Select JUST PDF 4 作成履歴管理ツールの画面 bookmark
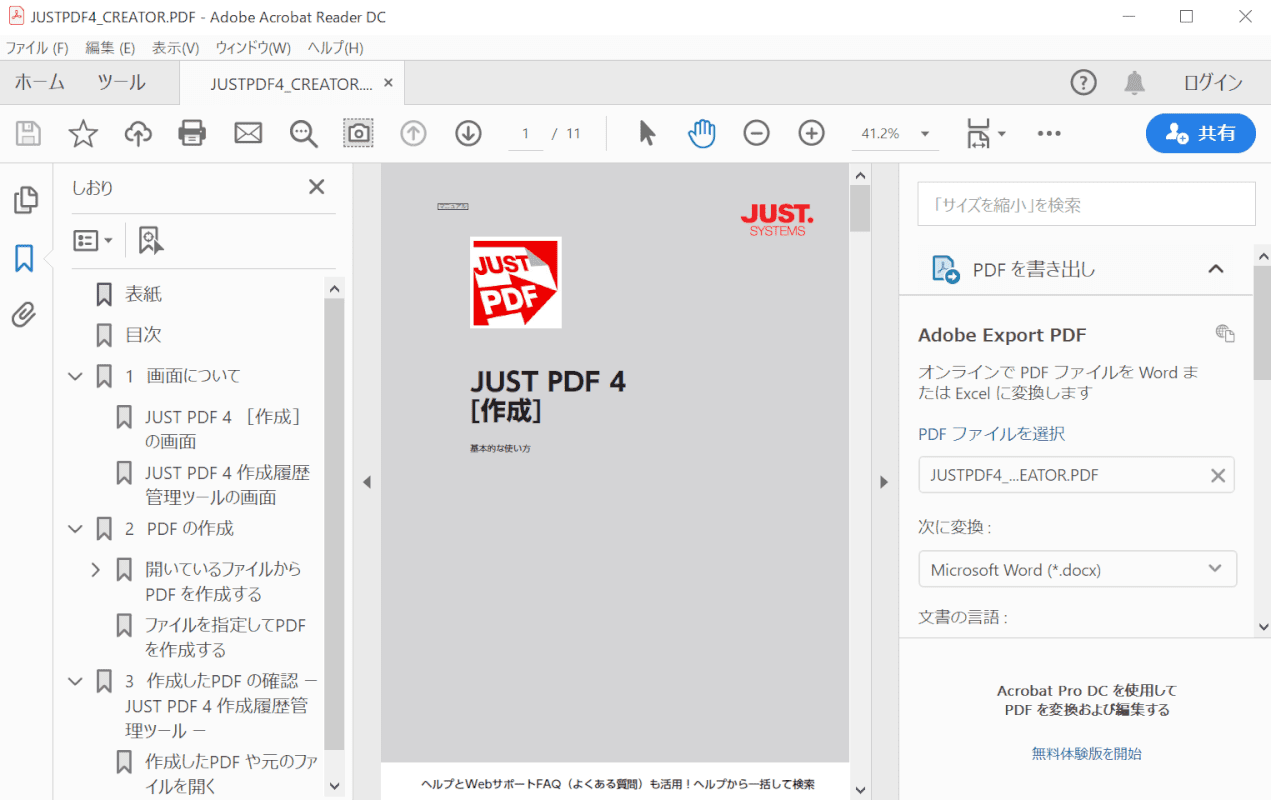The image size is (1271, 800). [227, 485]
